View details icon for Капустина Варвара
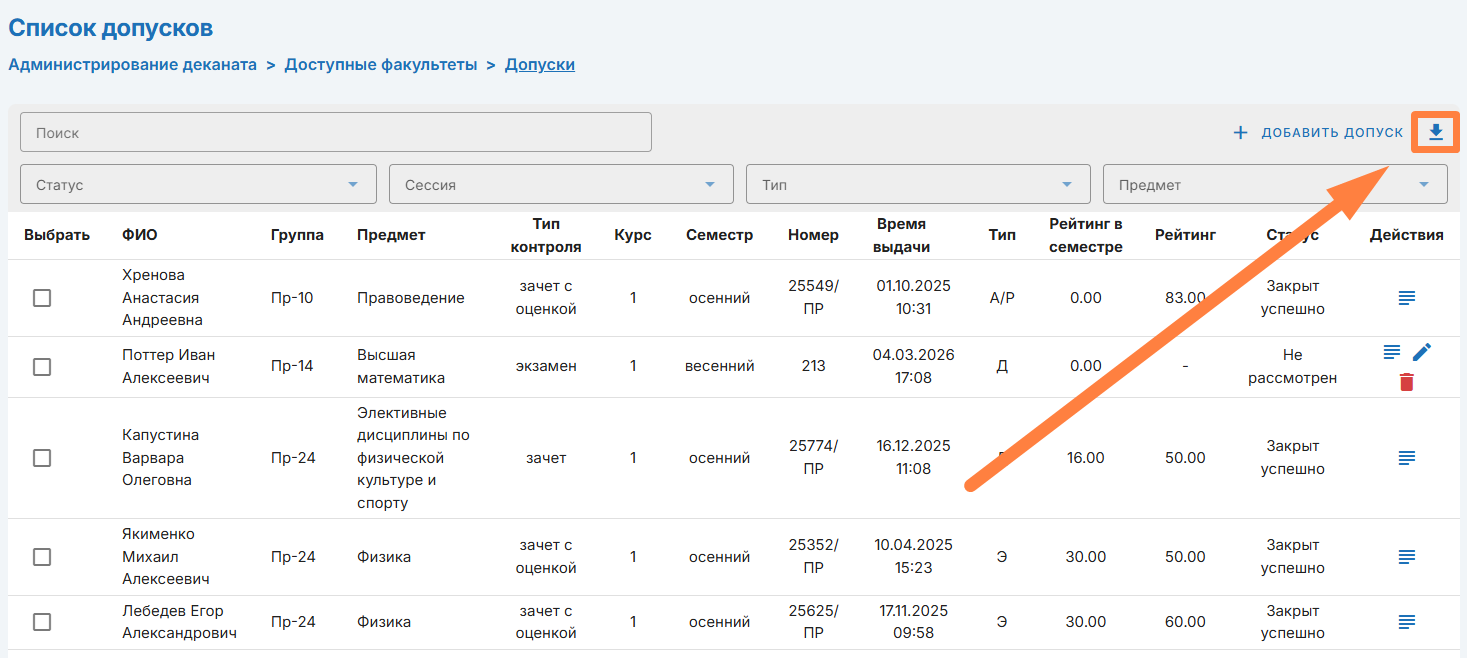 [1406, 458]
